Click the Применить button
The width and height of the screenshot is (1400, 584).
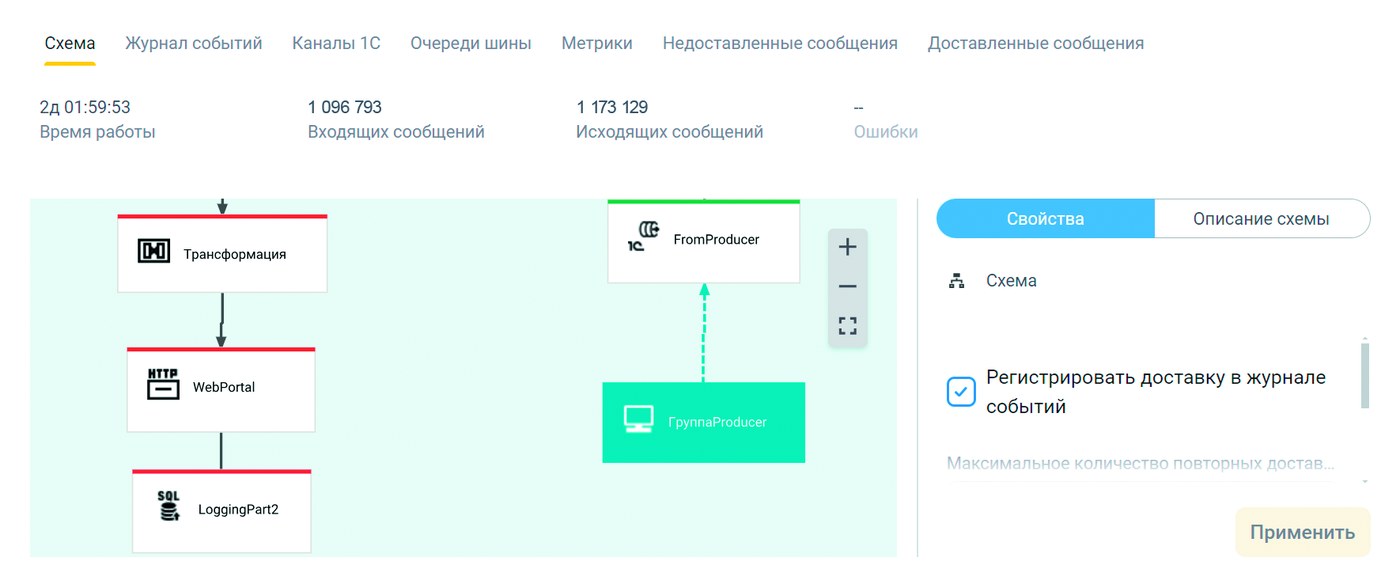tap(1302, 532)
